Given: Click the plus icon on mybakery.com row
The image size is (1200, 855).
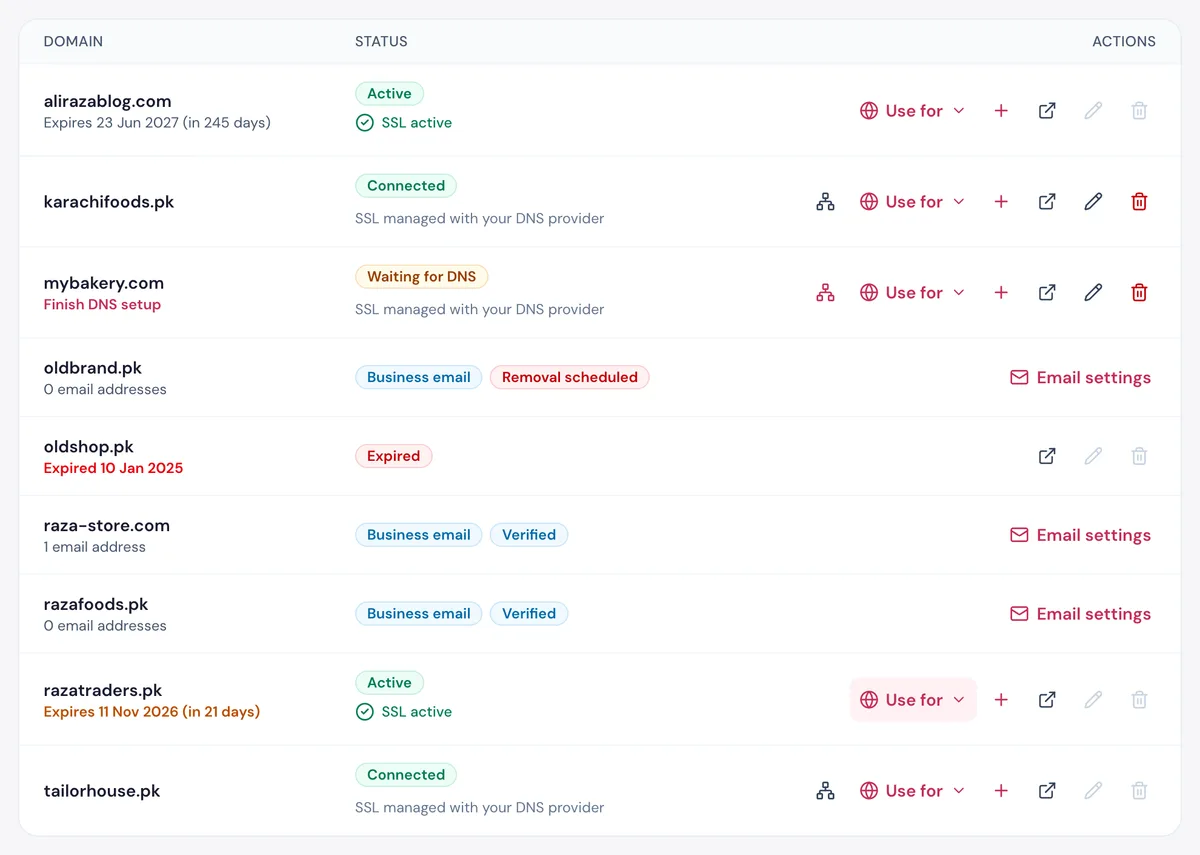Looking at the screenshot, I should coord(1001,293).
